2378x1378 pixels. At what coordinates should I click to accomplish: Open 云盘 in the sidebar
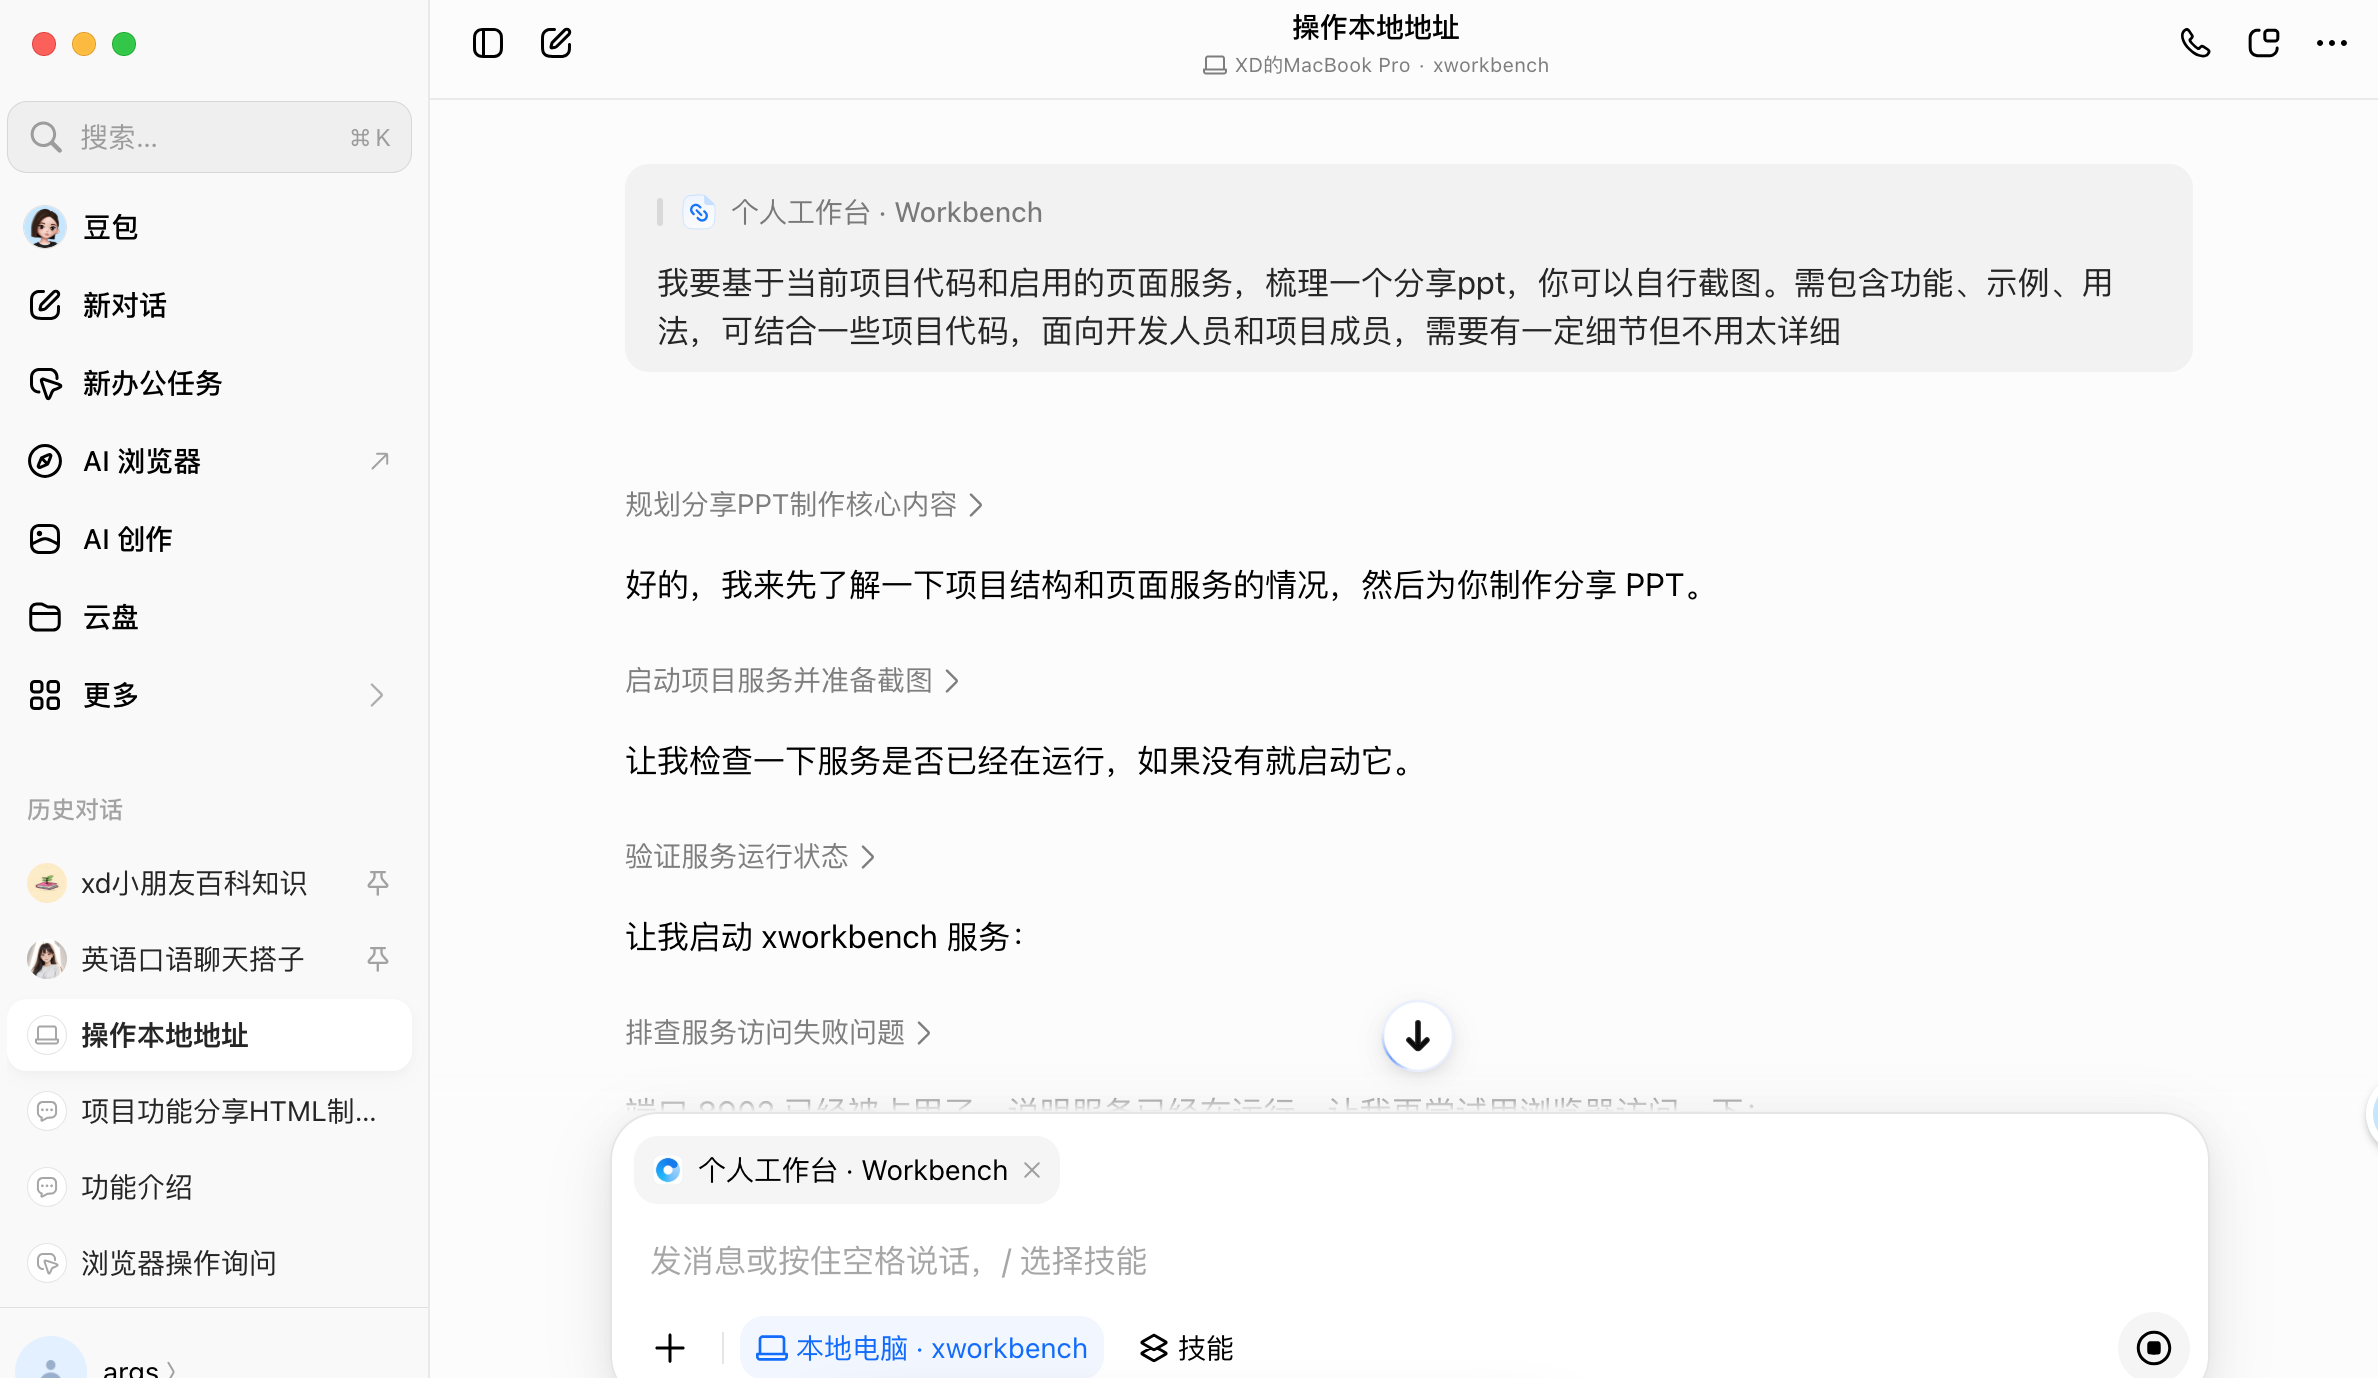coord(209,617)
